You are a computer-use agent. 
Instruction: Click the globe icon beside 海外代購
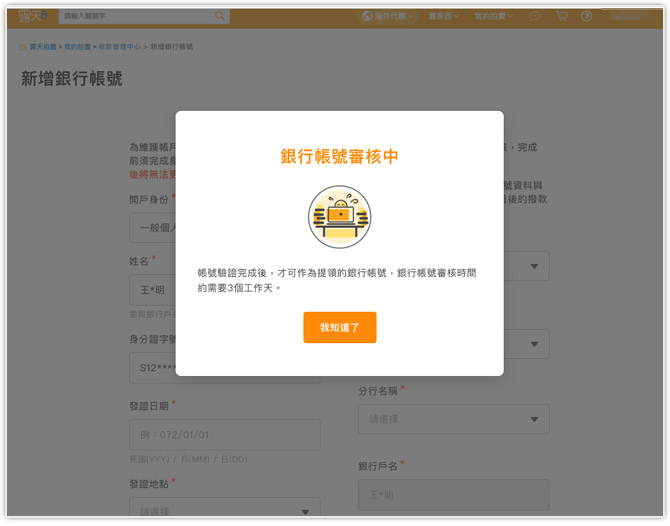pyautogui.click(x=367, y=16)
